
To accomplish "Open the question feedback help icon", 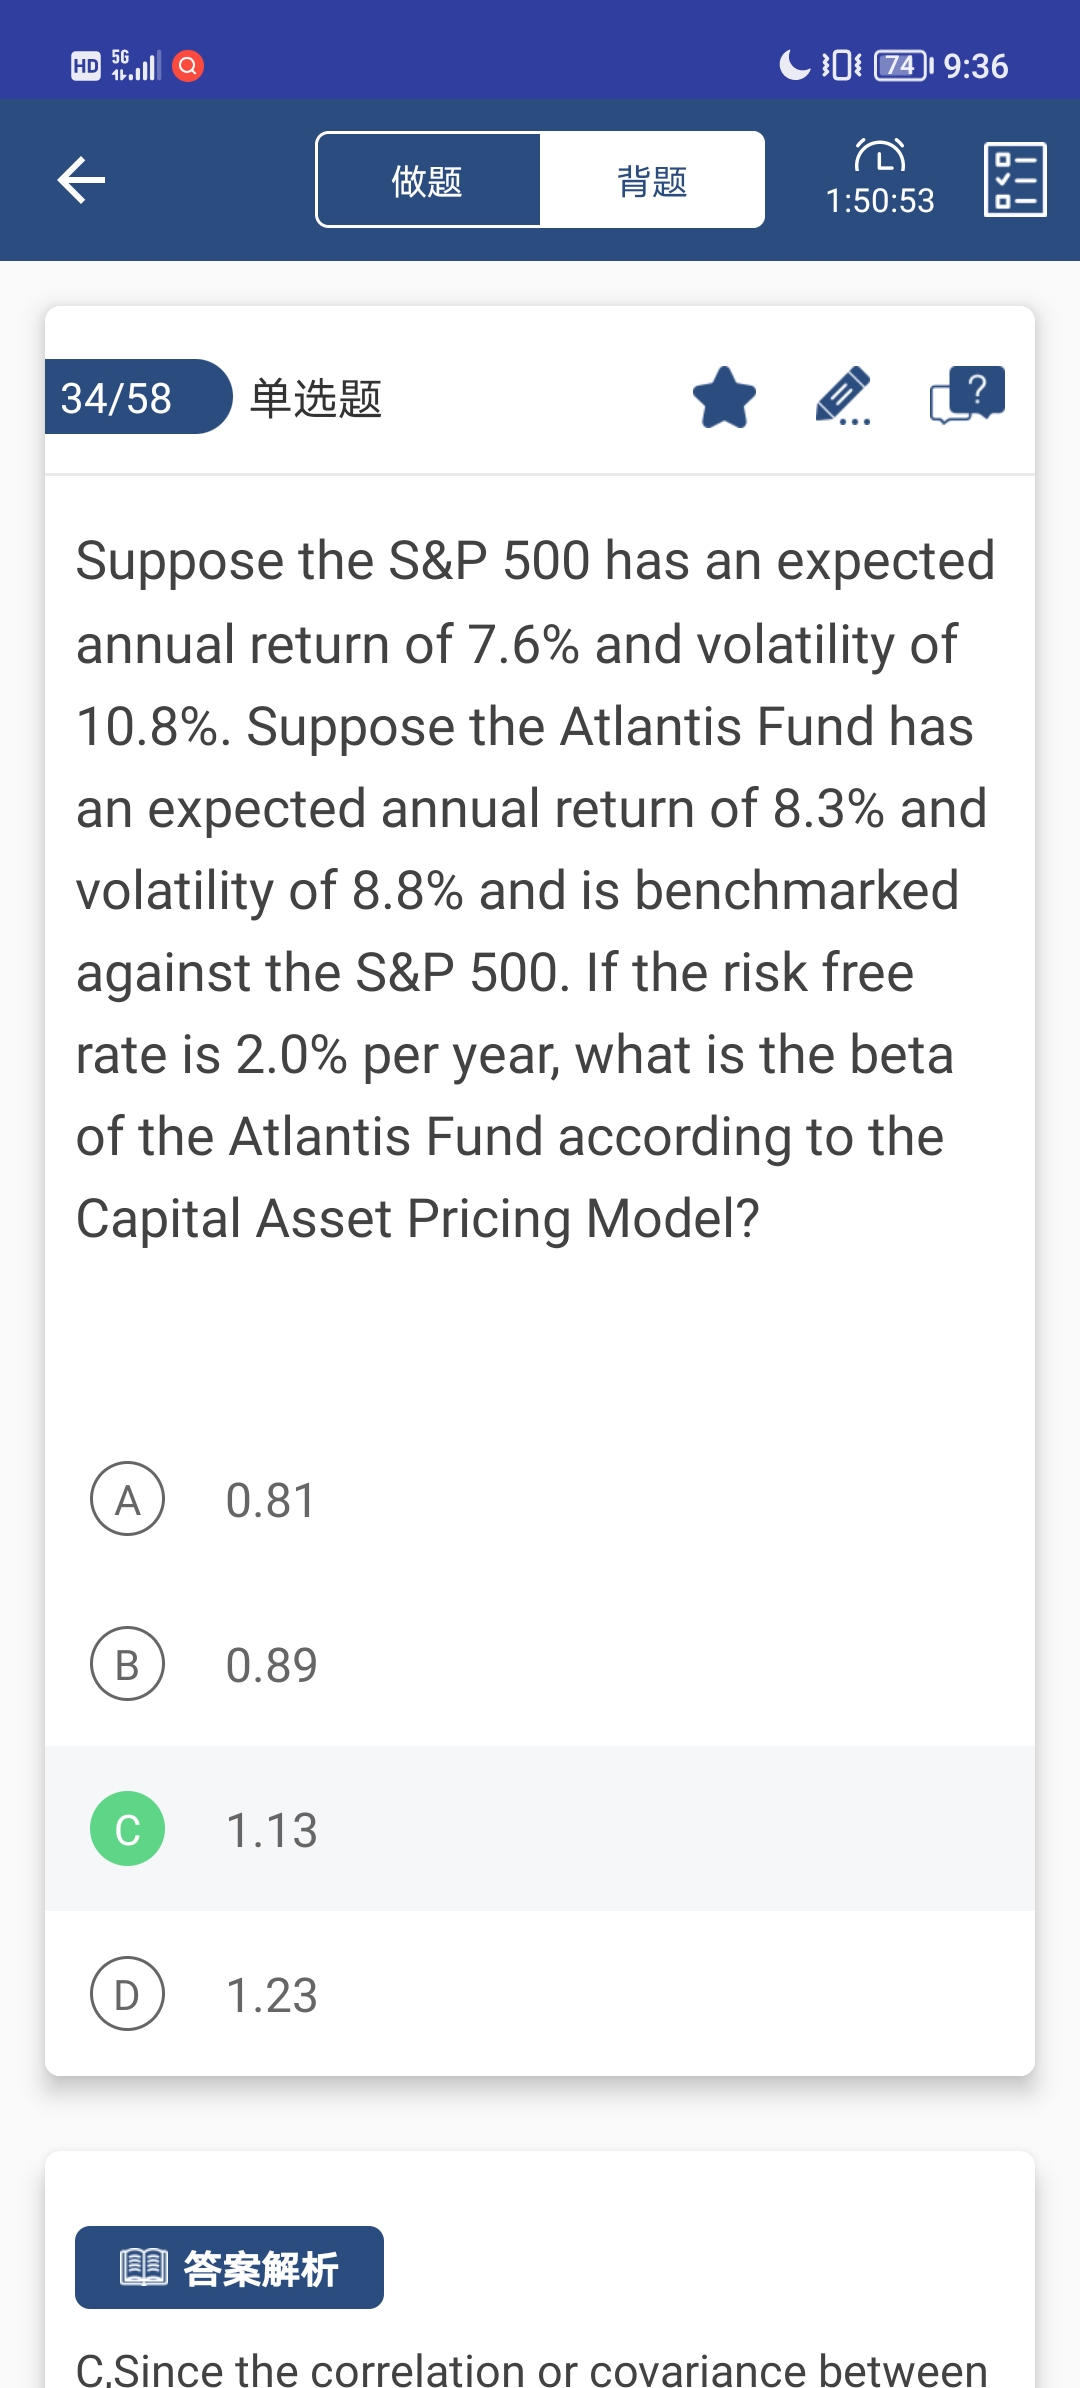I will pos(967,395).
